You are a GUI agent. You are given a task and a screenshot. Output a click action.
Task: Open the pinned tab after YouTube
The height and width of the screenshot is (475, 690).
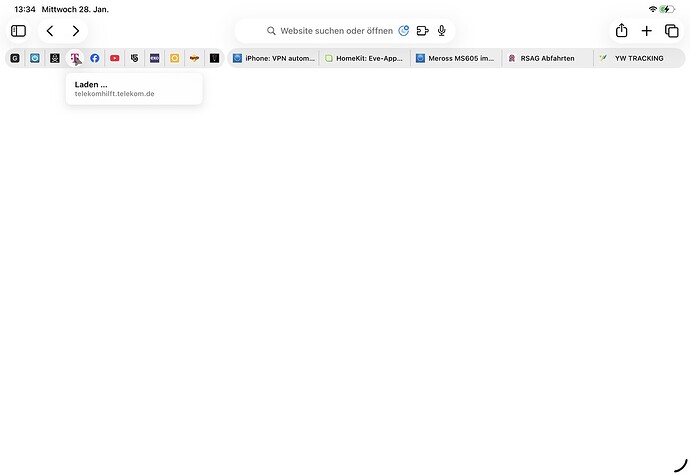(x=135, y=58)
